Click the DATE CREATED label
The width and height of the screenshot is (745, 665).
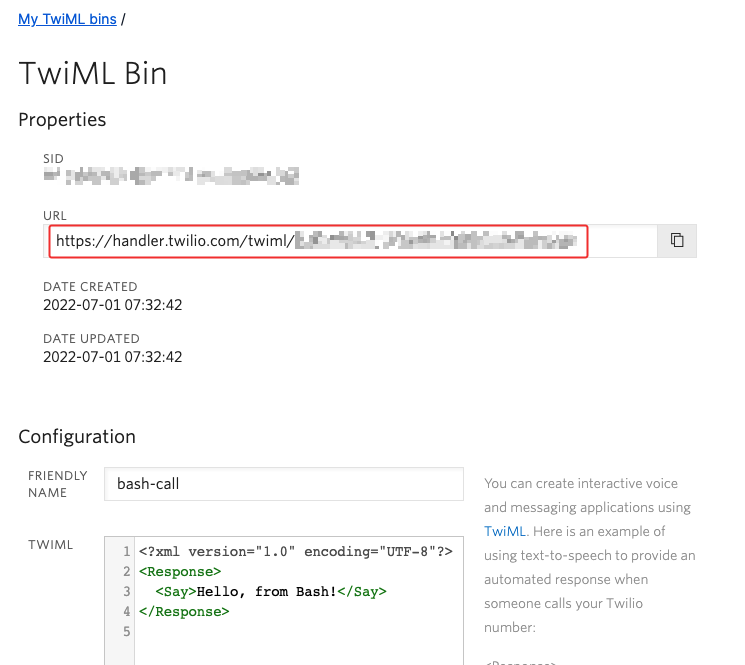(90, 287)
